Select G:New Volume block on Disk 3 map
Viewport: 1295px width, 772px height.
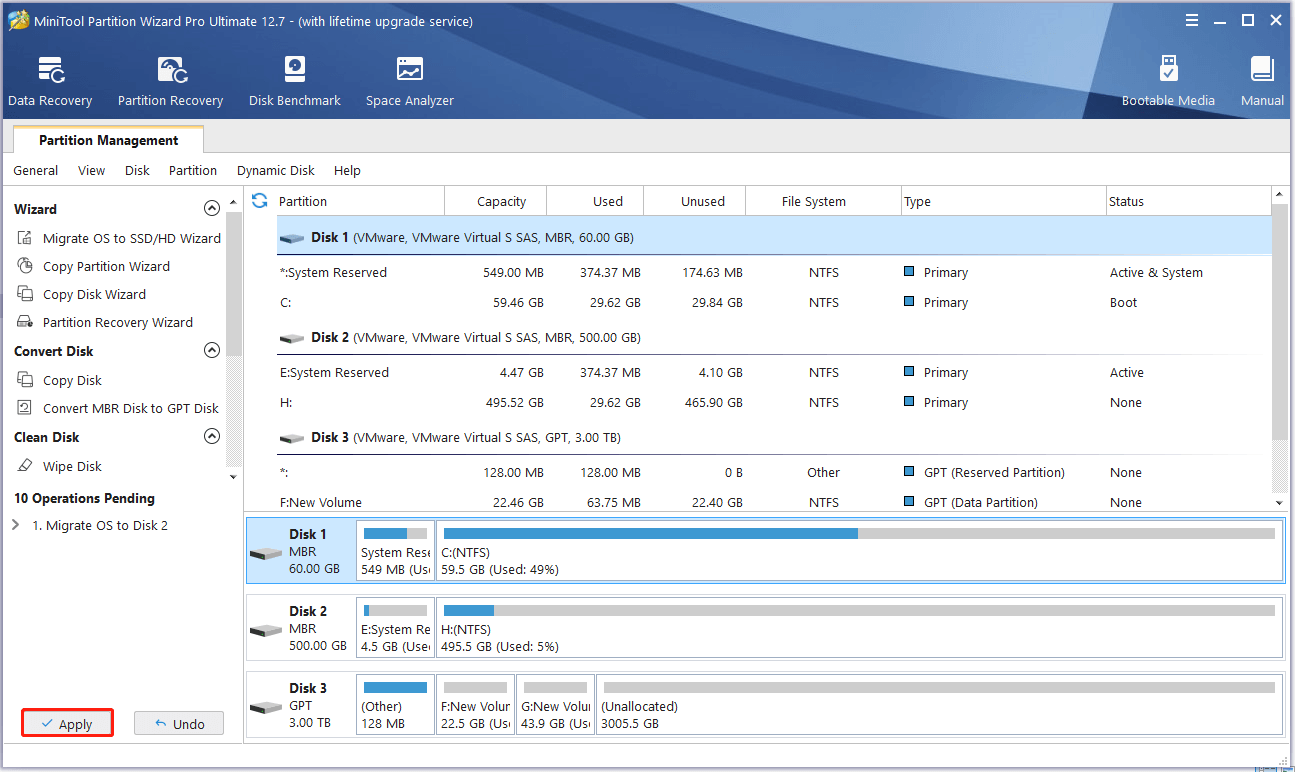(x=555, y=703)
